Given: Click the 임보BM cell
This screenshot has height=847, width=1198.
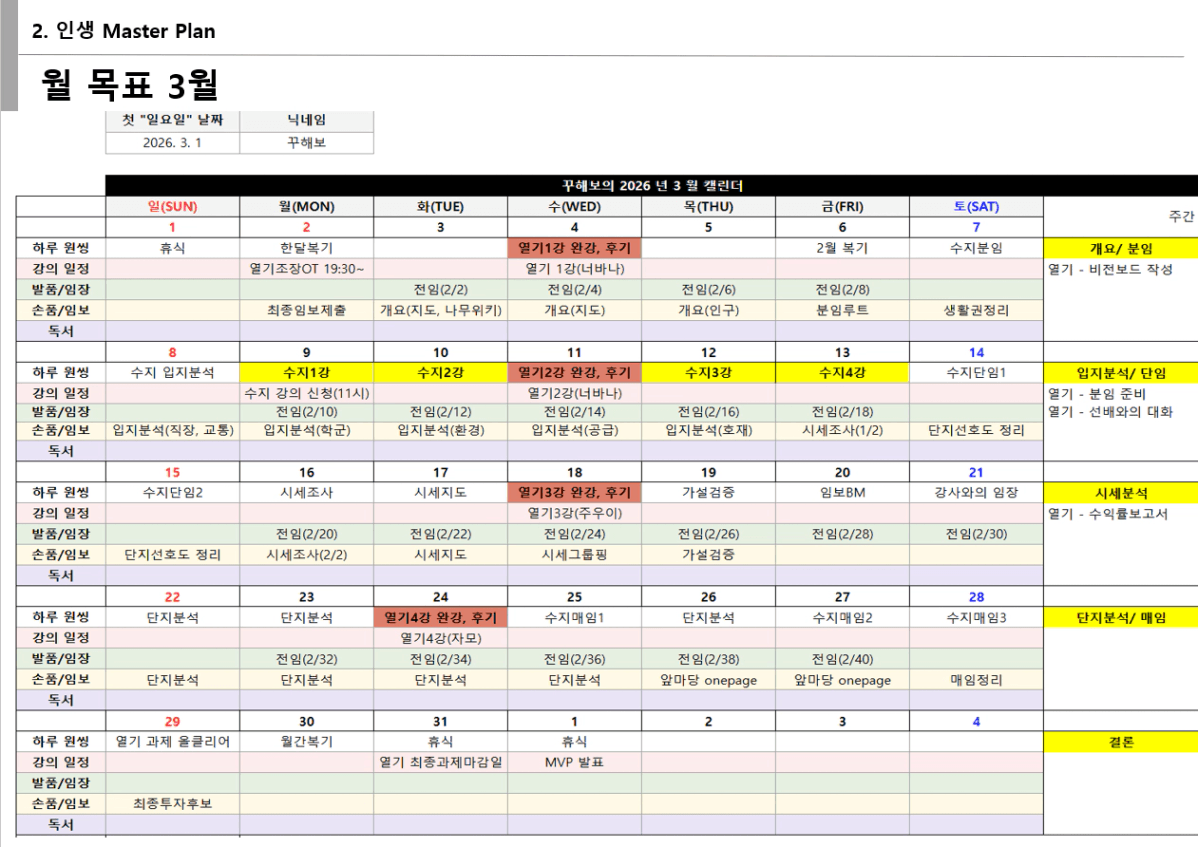Looking at the screenshot, I should [x=842, y=493].
